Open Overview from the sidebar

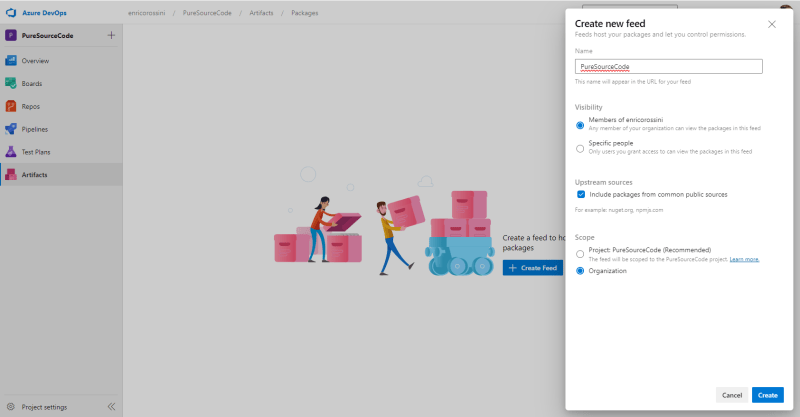(61, 61)
